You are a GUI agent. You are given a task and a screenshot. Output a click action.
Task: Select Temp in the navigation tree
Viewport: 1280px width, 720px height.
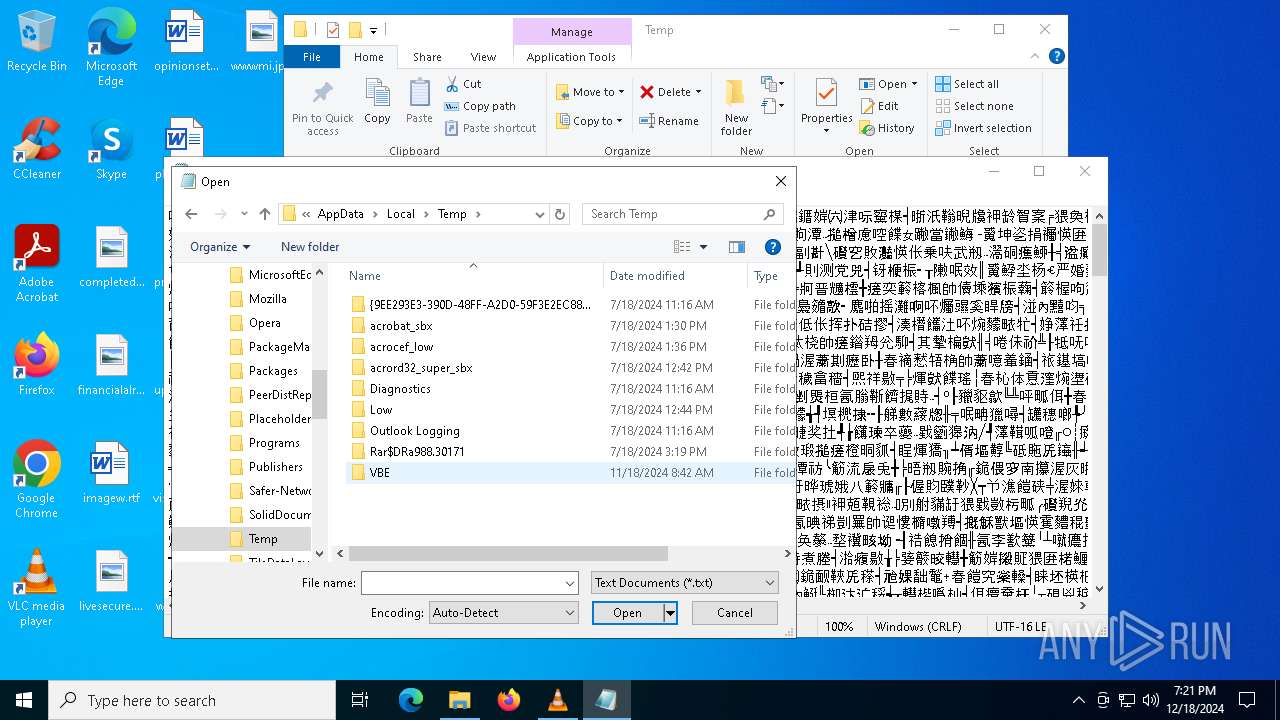point(243,539)
